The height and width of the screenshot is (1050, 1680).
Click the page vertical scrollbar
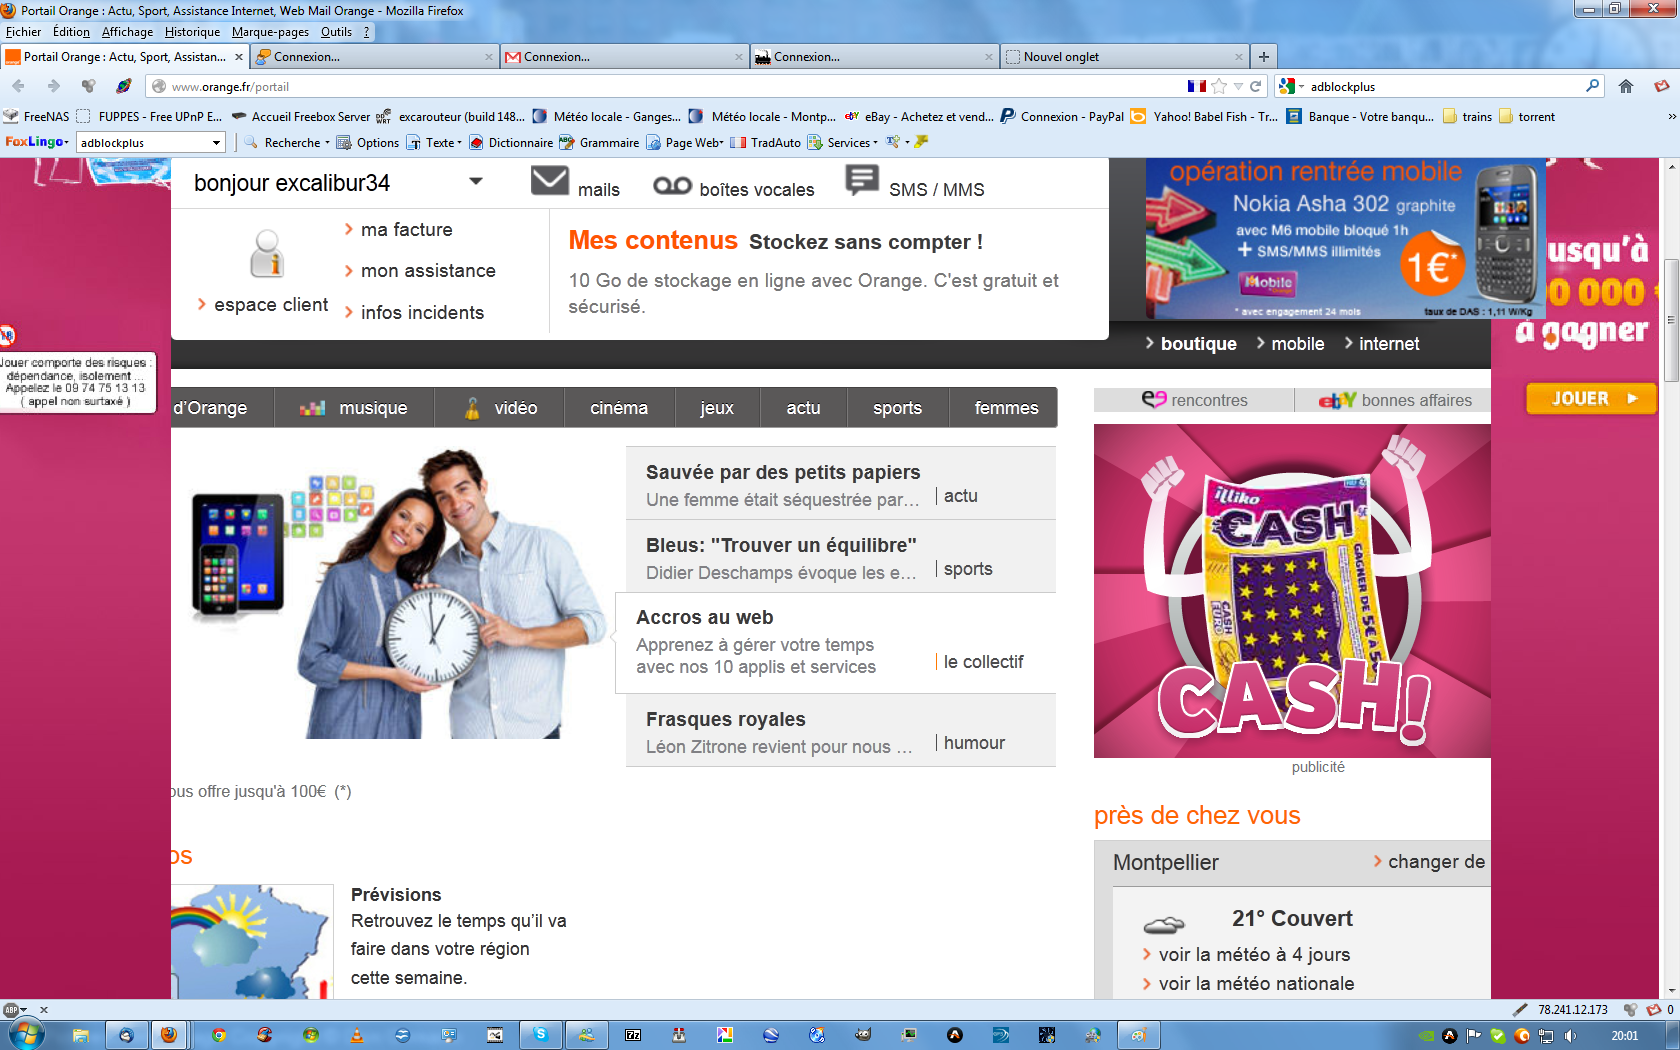click(x=1671, y=320)
